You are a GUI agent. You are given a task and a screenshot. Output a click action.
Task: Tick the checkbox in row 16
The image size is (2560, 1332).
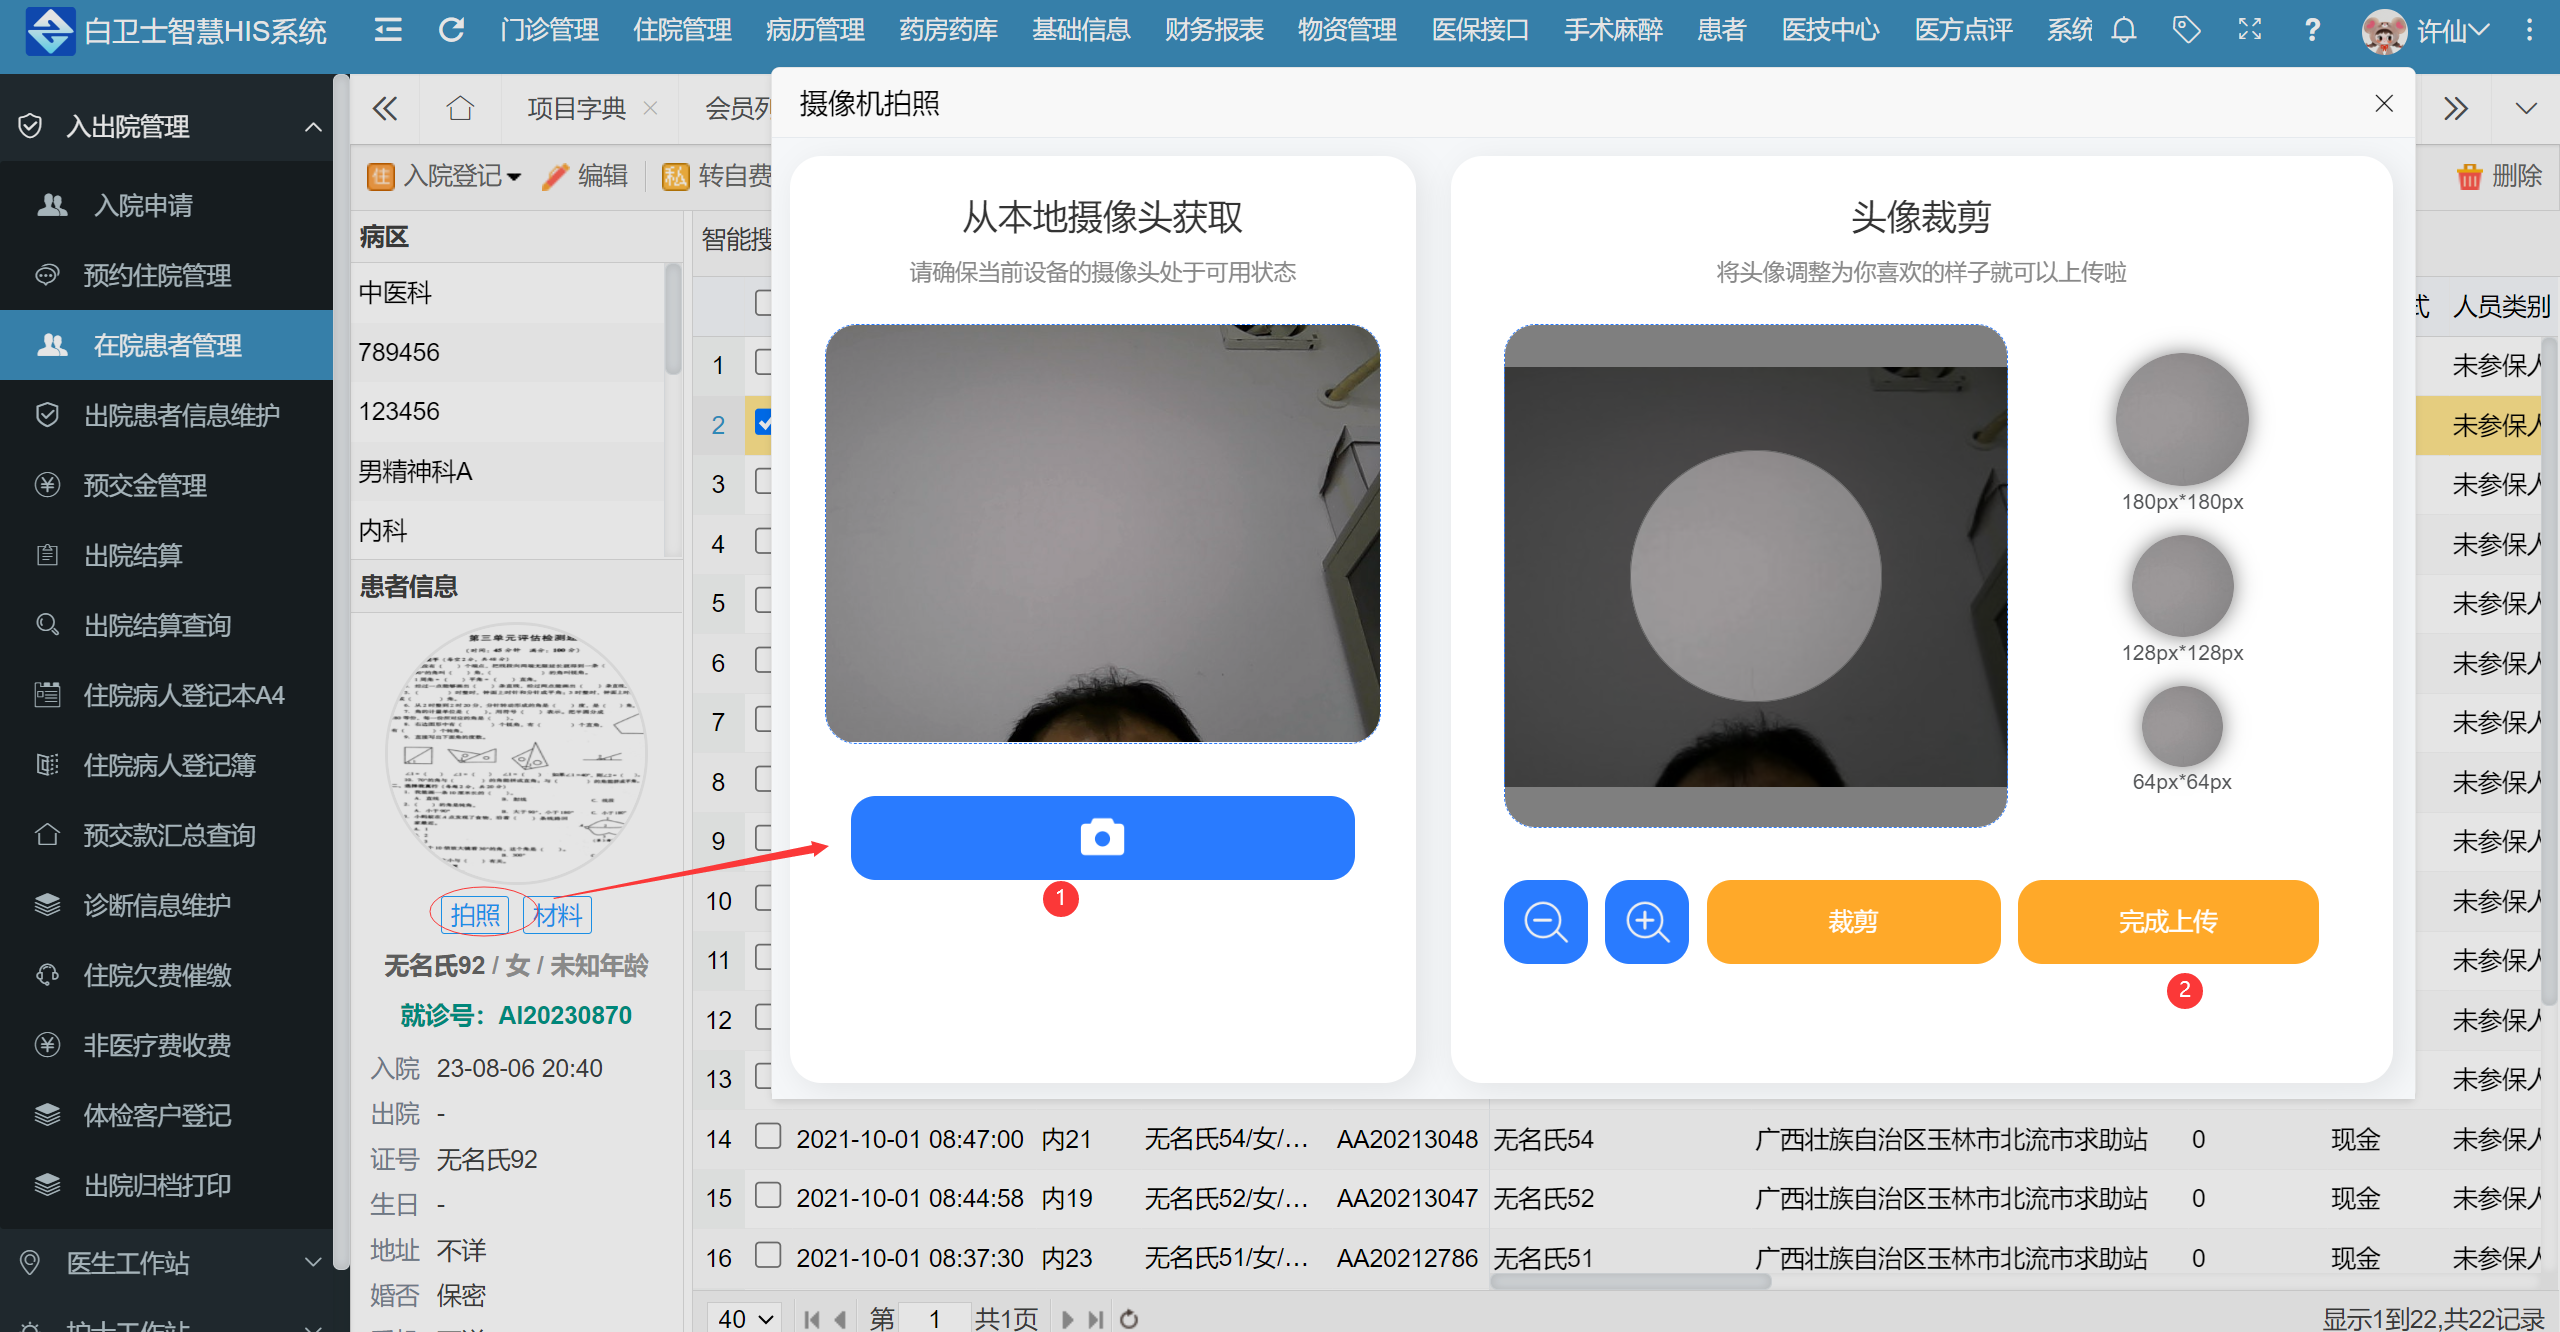pos(767,1255)
